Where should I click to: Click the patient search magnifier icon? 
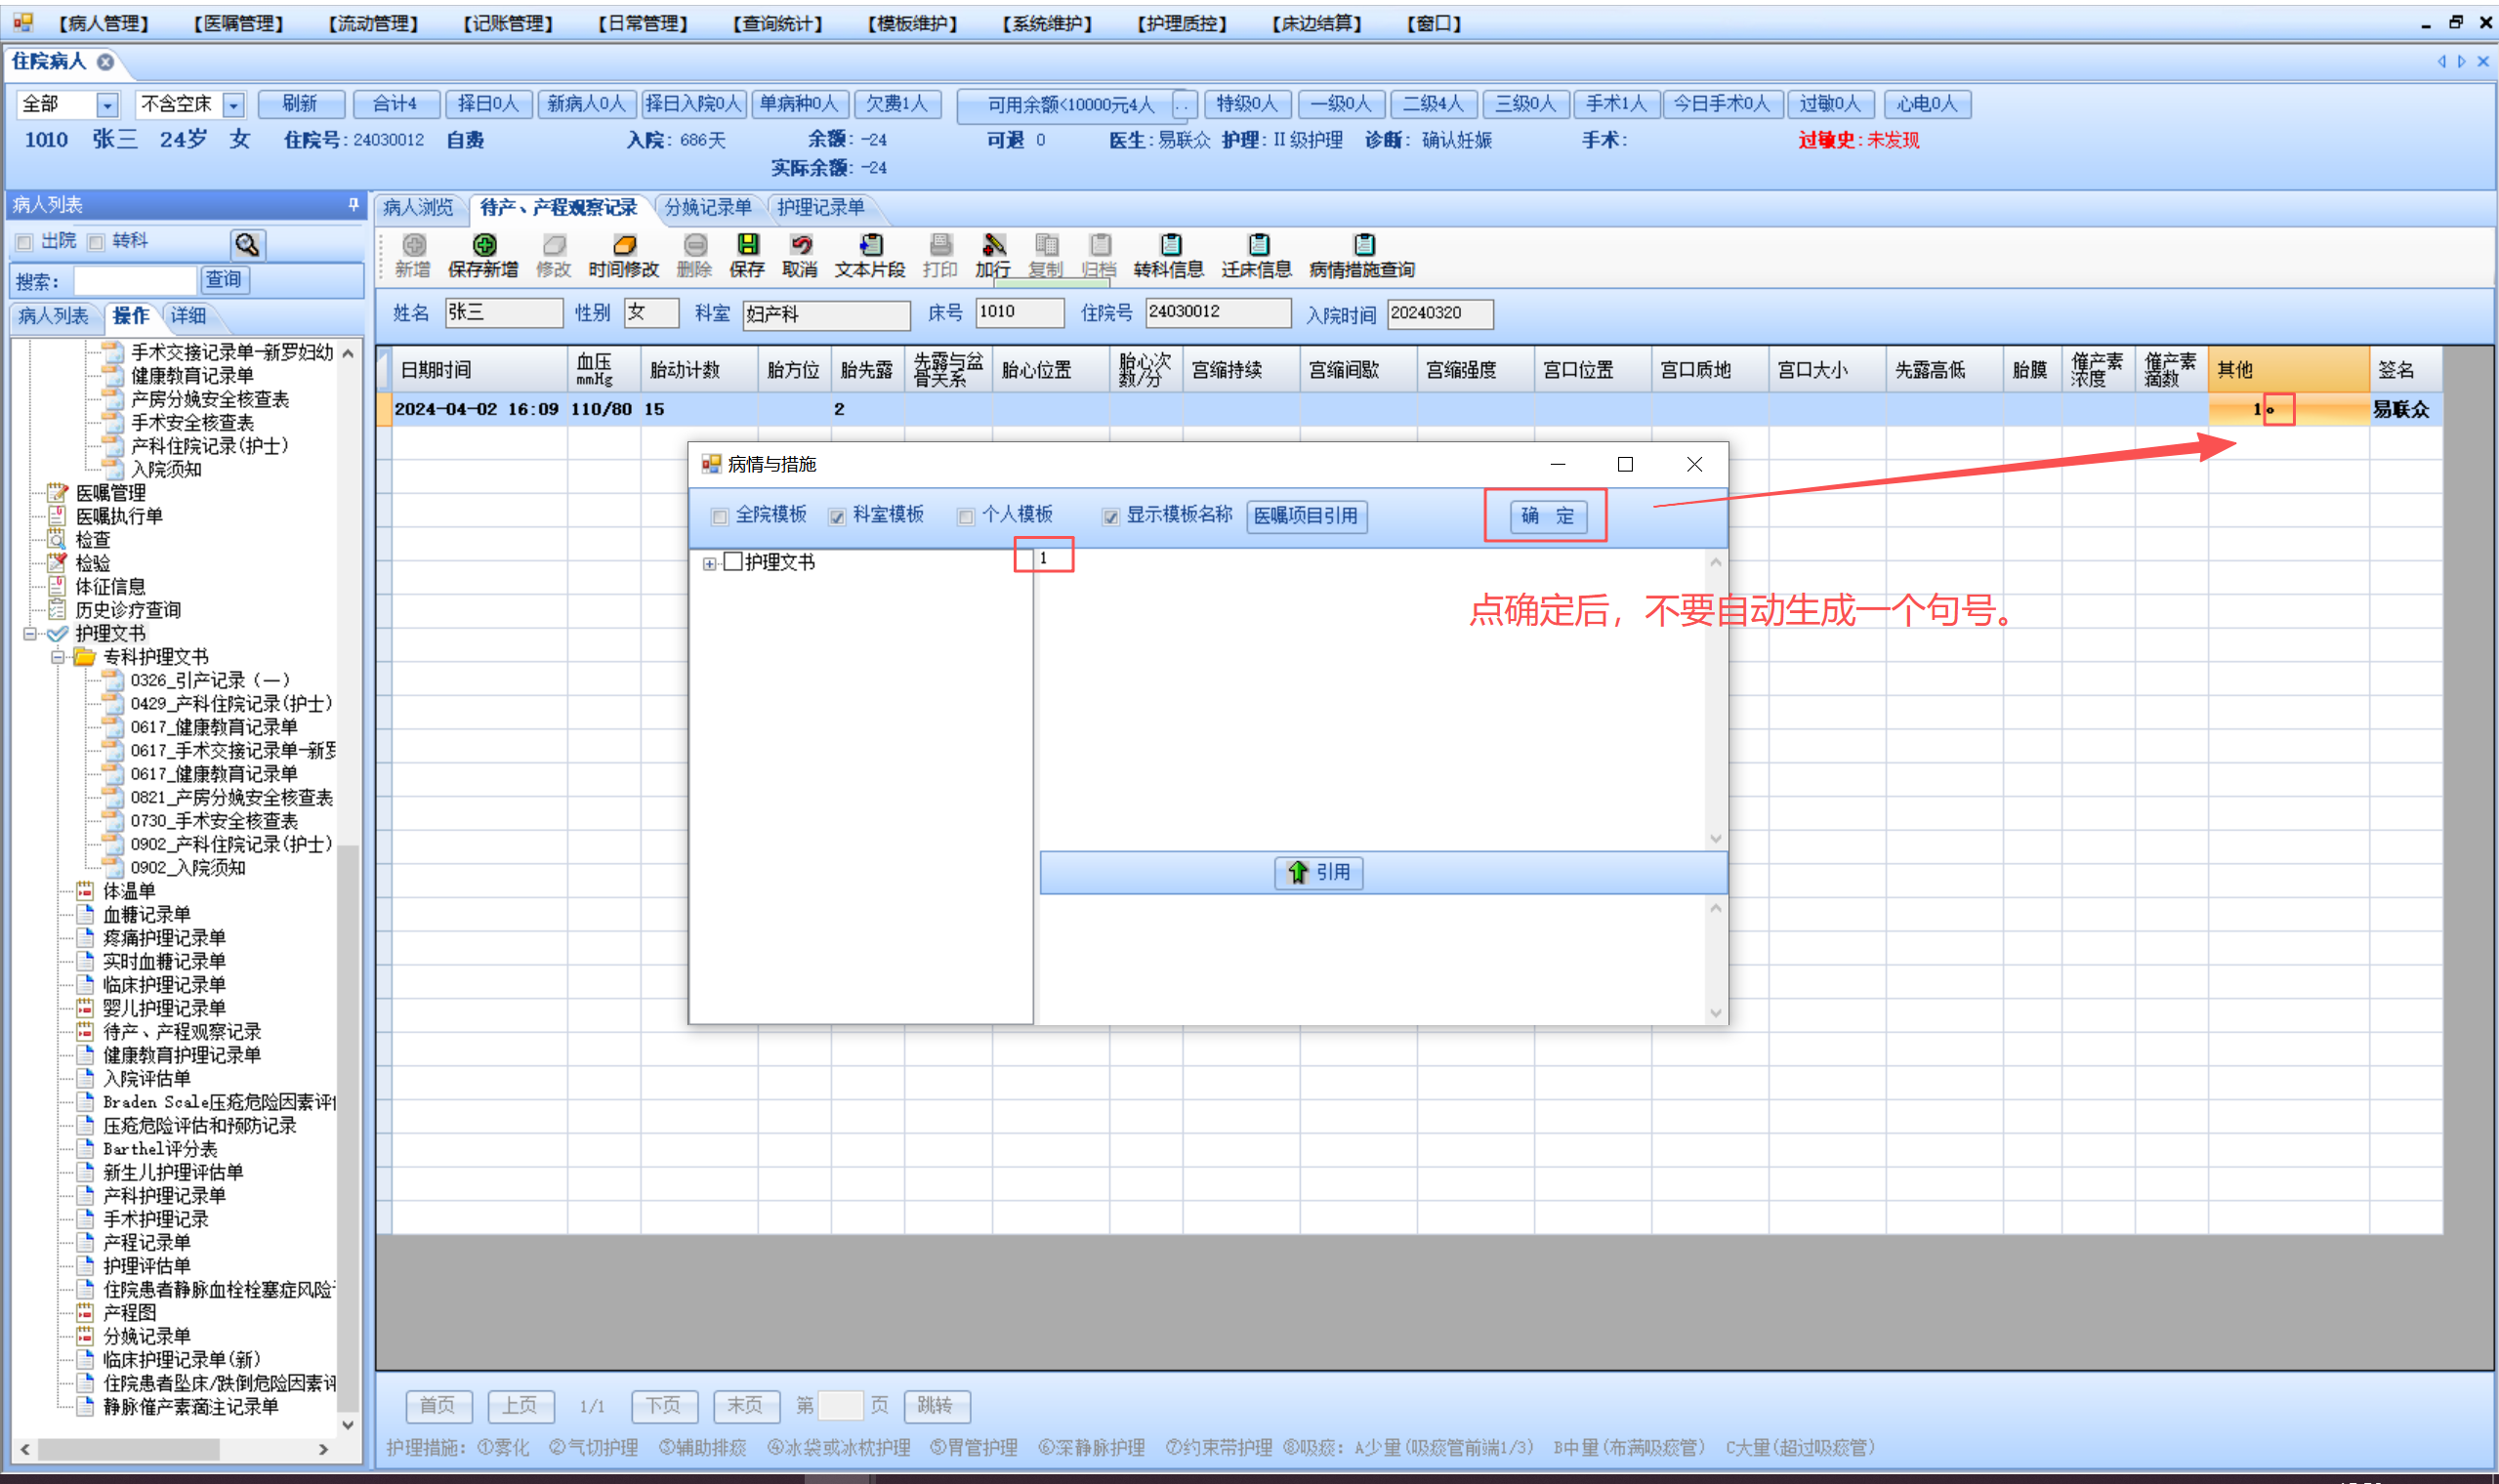coord(246,244)
